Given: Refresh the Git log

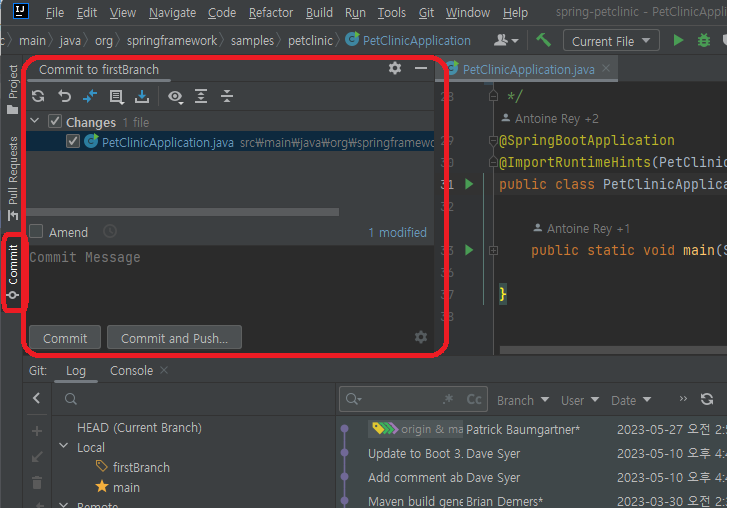Looking at the screenshot, I should 707,399.
